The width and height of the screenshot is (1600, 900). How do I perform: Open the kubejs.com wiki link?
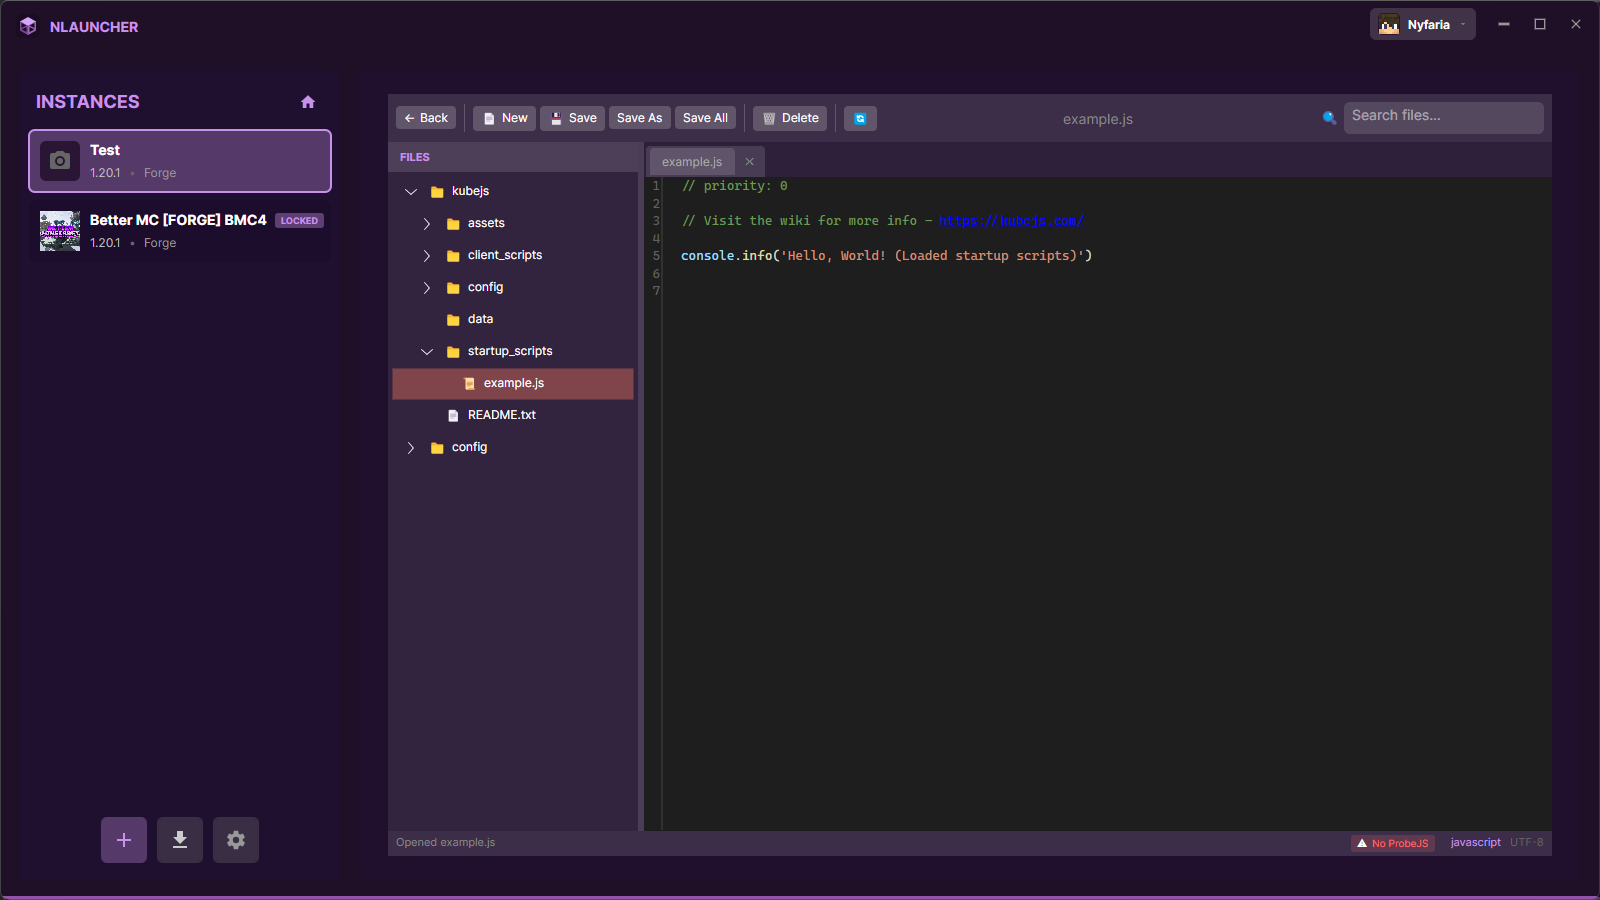coord(1012,220)
